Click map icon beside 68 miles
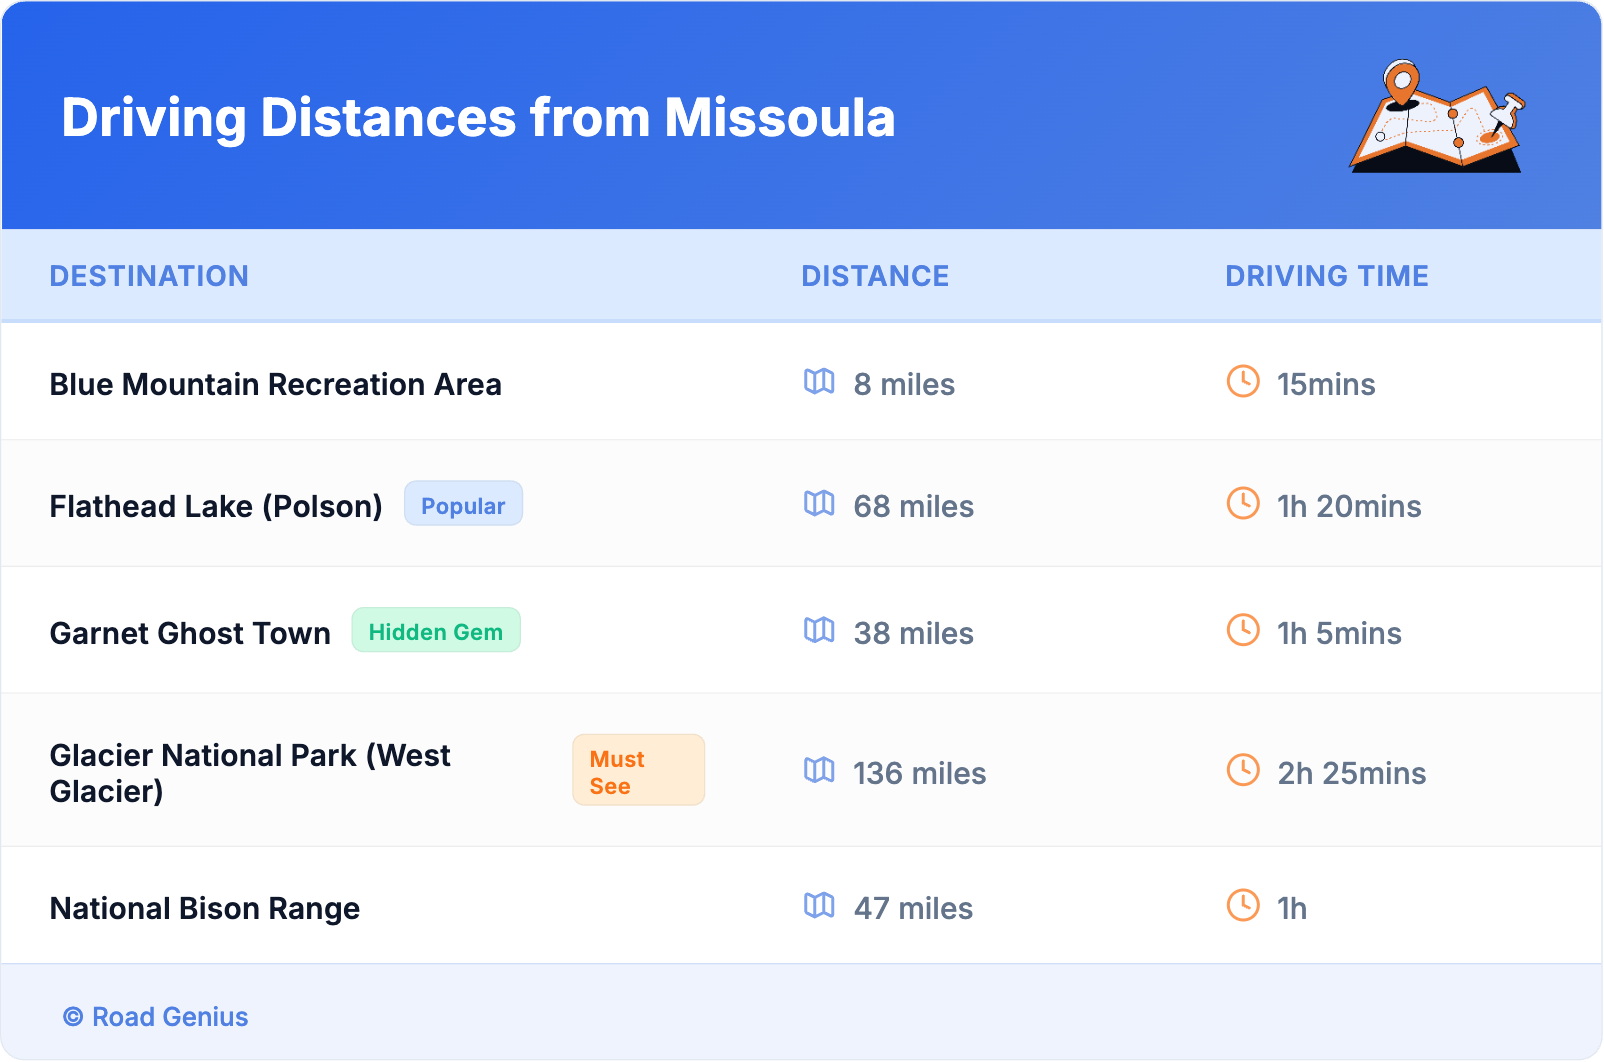The width and height of the screenshot is (1604, 1062). (x=819, y=503)
